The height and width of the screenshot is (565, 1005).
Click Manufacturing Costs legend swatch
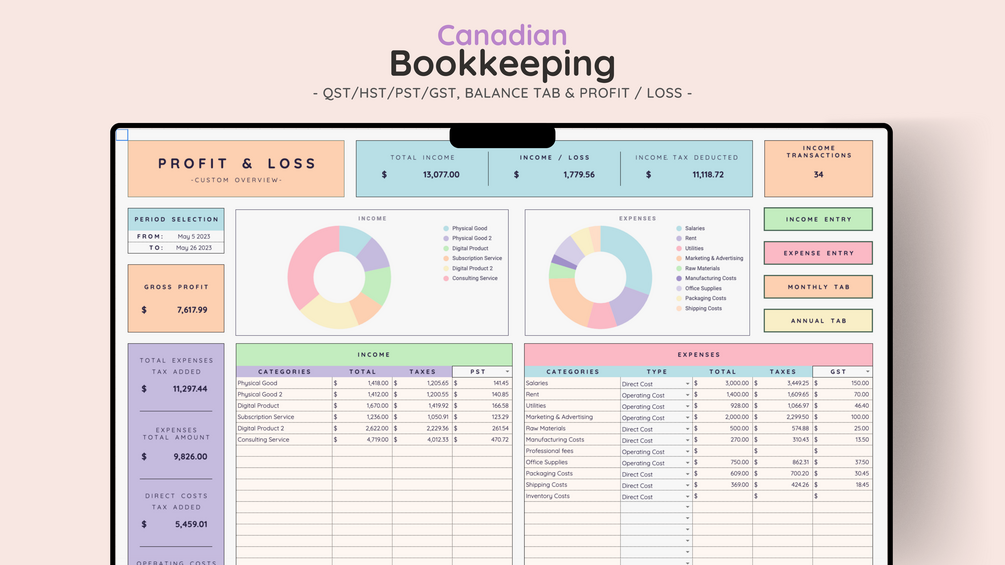click(x=679, y=278)
